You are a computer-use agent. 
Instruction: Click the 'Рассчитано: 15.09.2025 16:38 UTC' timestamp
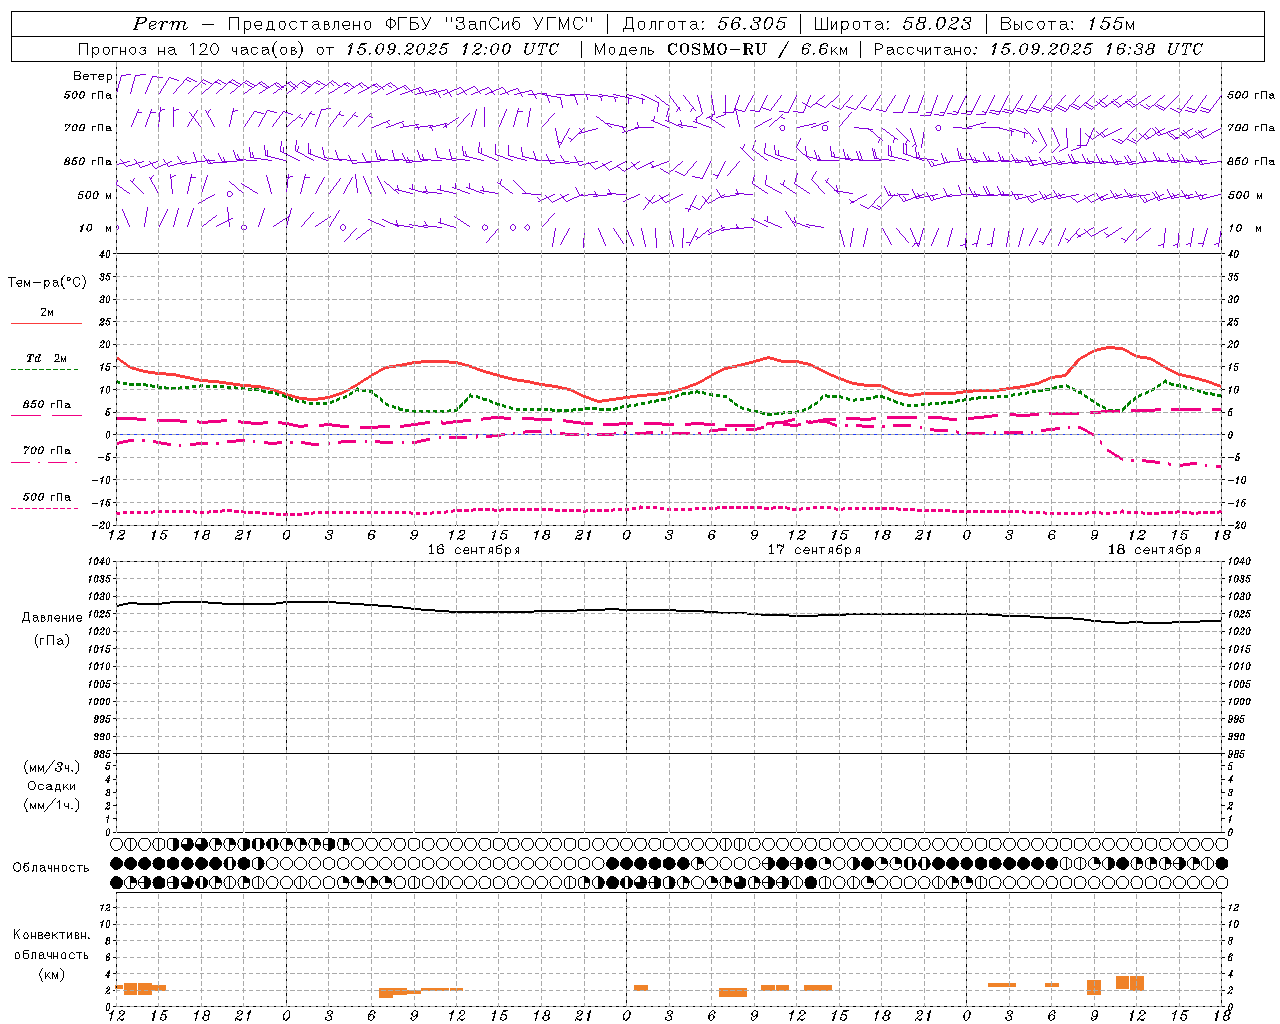click(1038, 49)
